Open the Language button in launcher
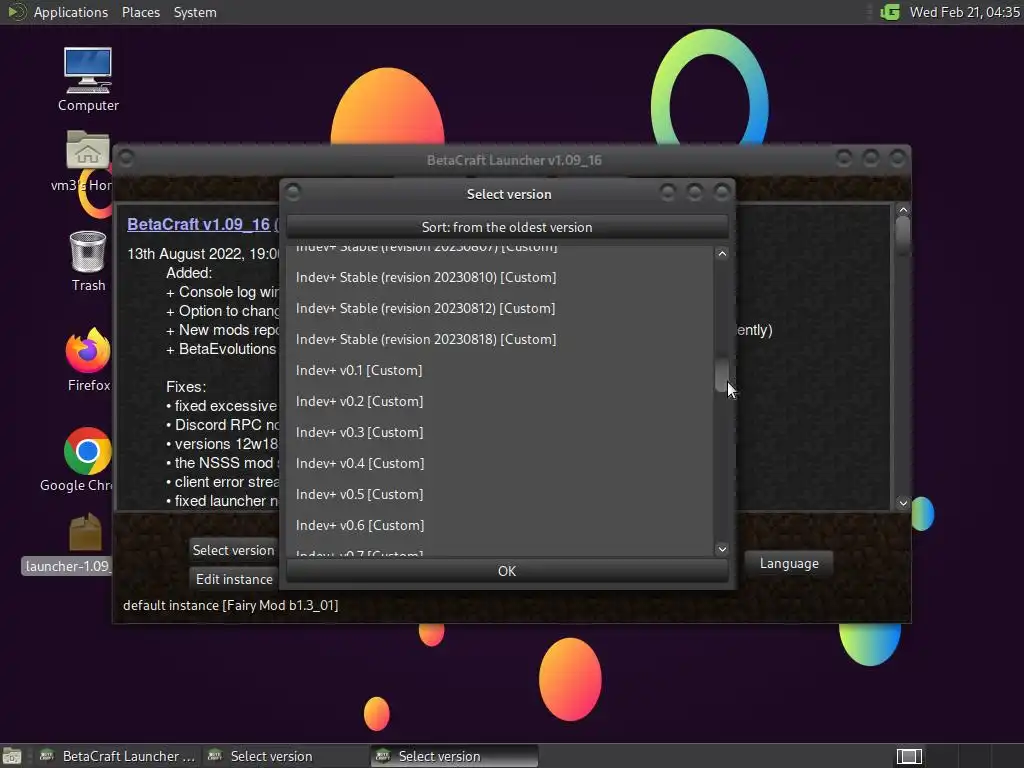Image resolution: width=1024 pixels, height=768 pixels. pyautogui.click(x=789, y=563)
